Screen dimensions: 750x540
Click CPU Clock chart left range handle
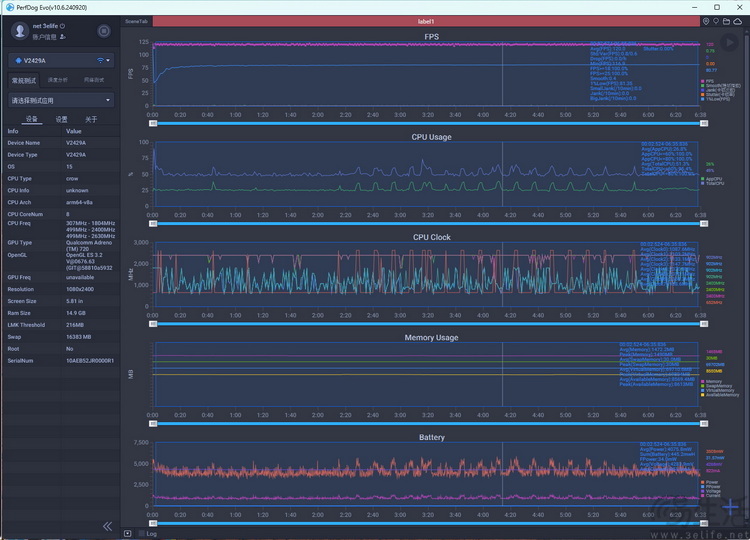coord(153,324)
